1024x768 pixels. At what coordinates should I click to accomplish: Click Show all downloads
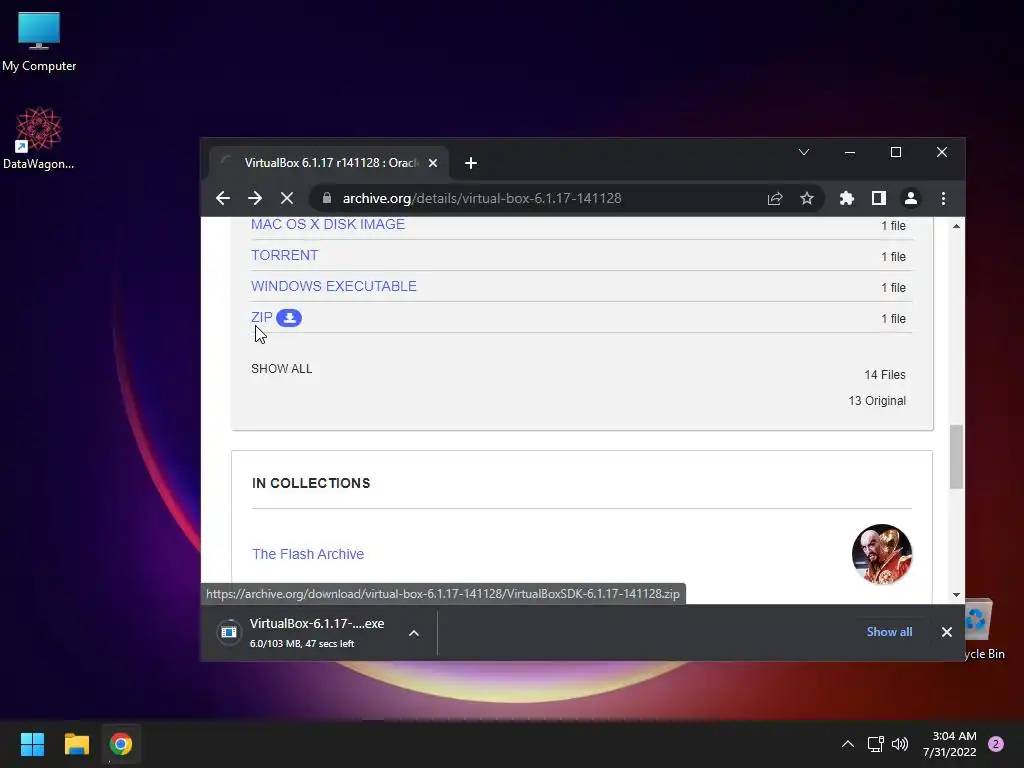pos(889,632)
